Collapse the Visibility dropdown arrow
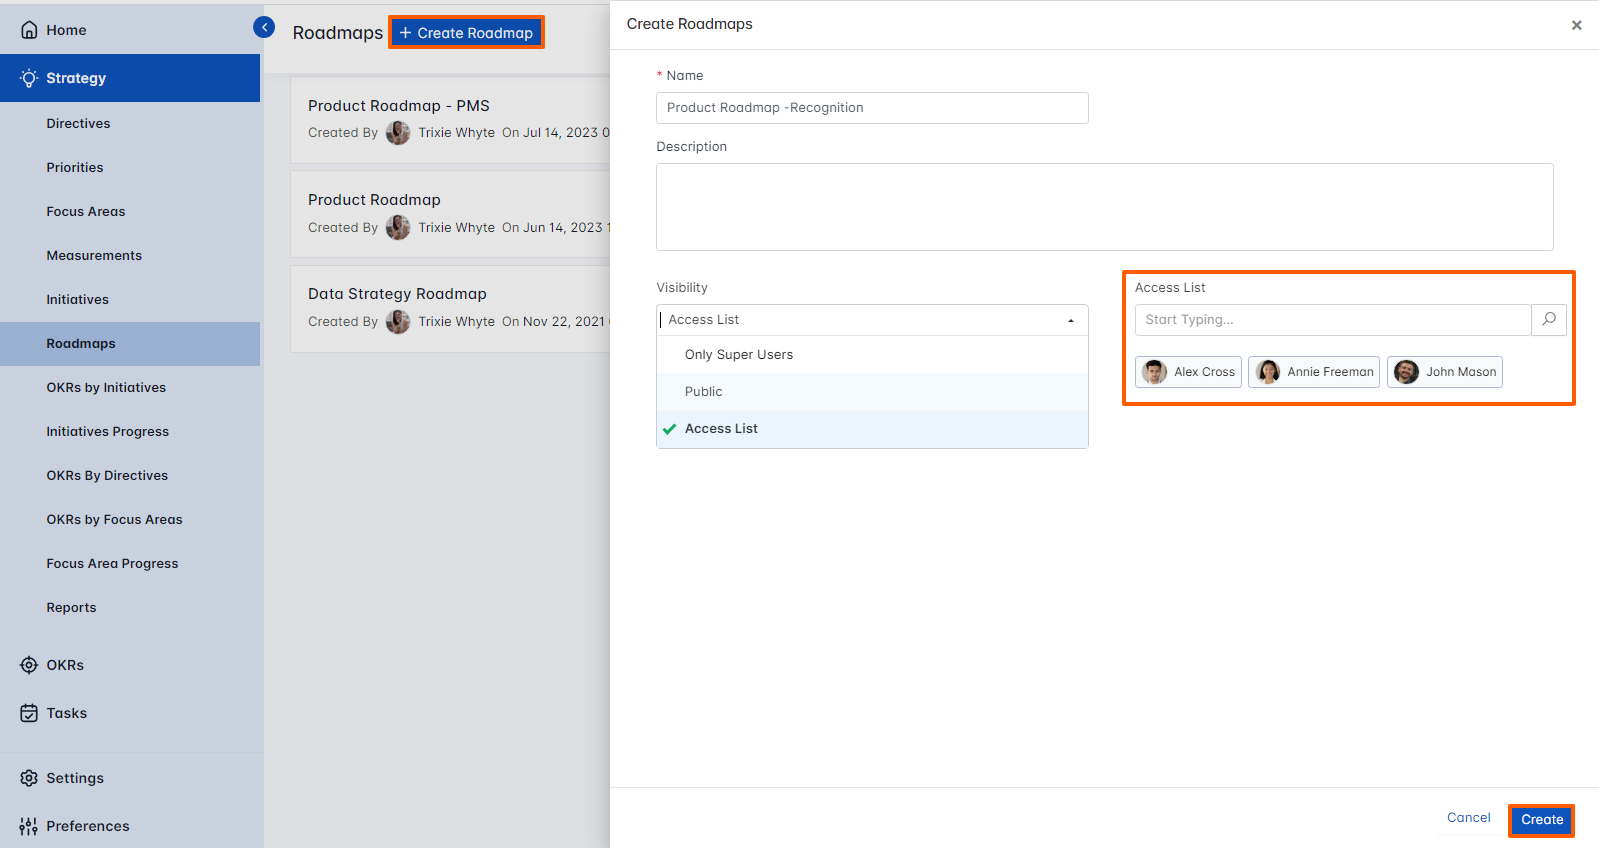The width and height of the screenshot is (1599, 848). (1070, 321)
